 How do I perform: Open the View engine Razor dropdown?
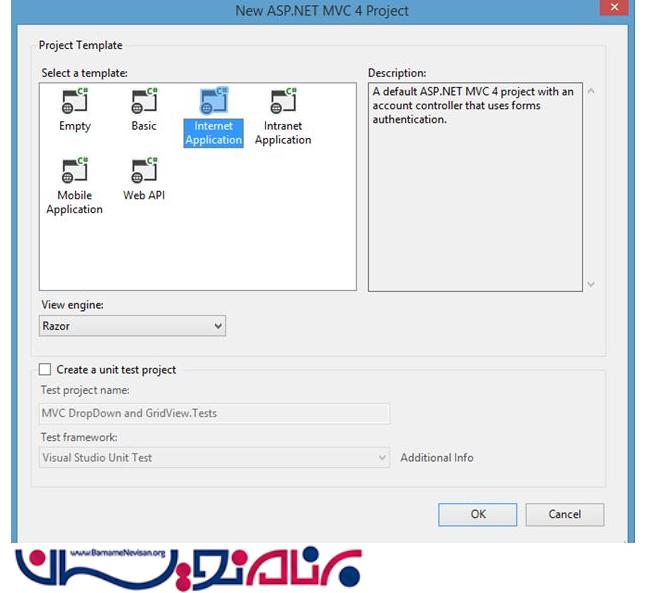pos(132,326)
